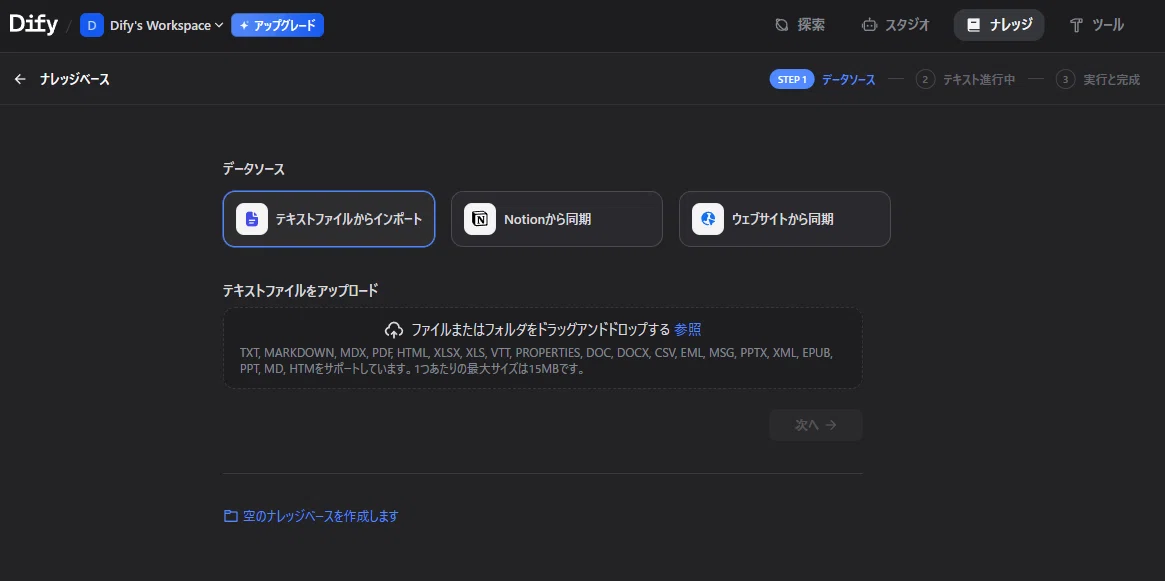
Task: Open the 探索 explore tab
Action: (799, 25)
